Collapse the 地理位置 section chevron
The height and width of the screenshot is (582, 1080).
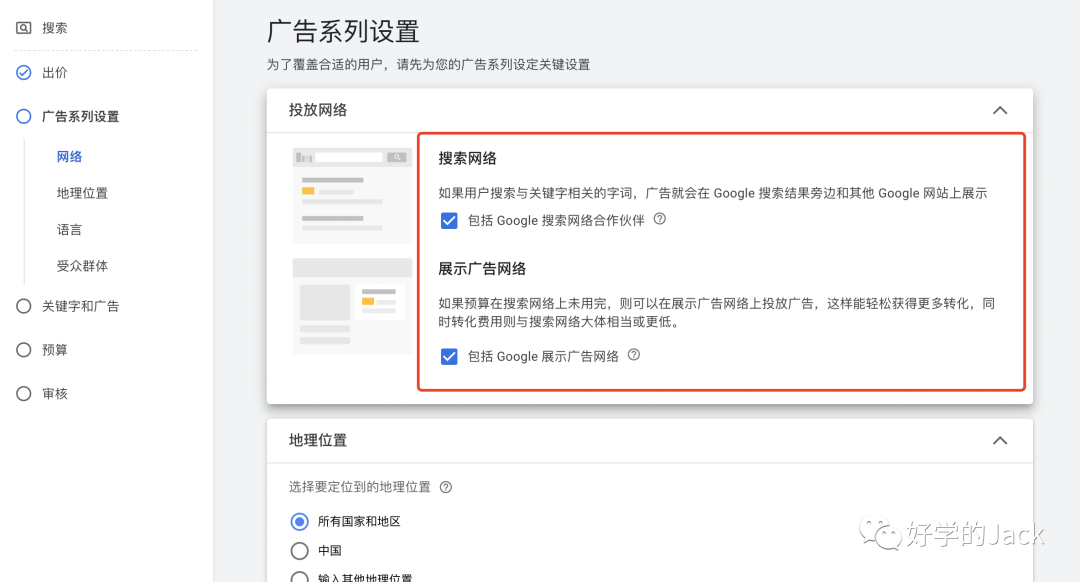point(1000,441)
